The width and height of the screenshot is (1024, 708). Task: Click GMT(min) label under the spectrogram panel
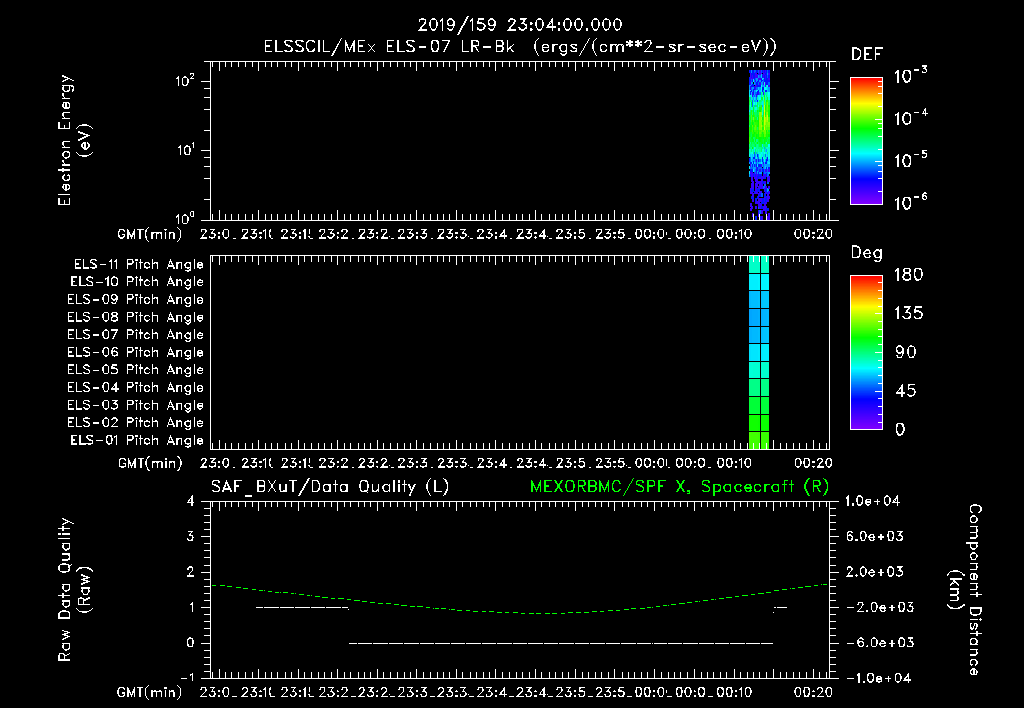150,234
